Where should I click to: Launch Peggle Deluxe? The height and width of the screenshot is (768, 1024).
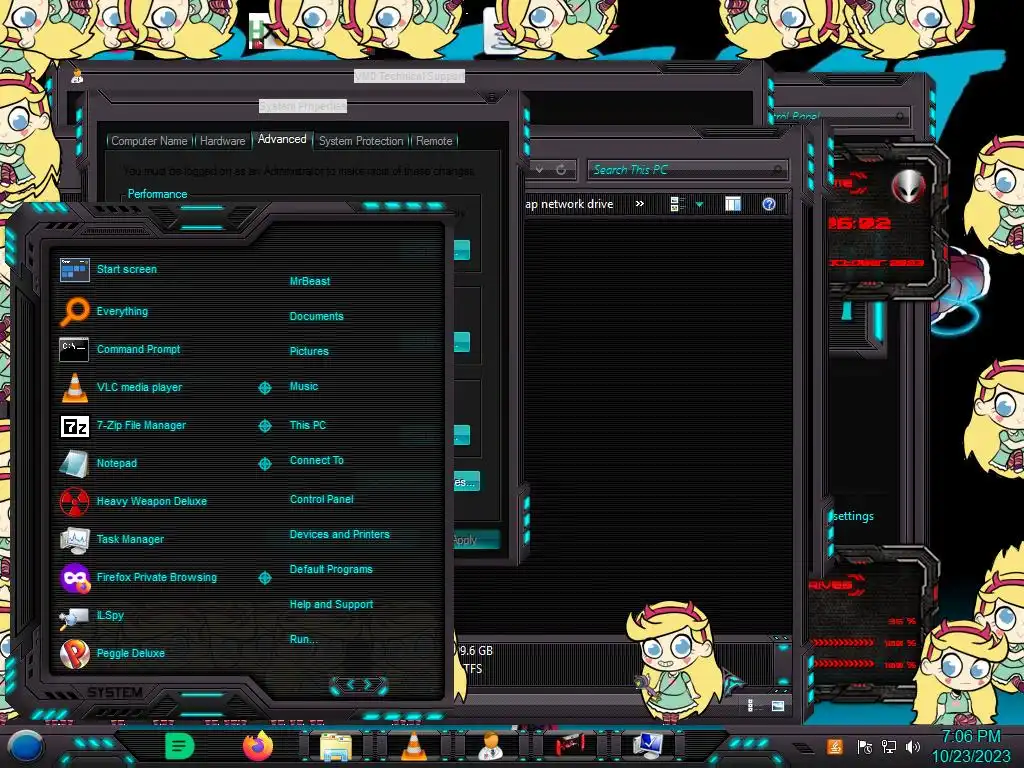(x=131, y=653)
